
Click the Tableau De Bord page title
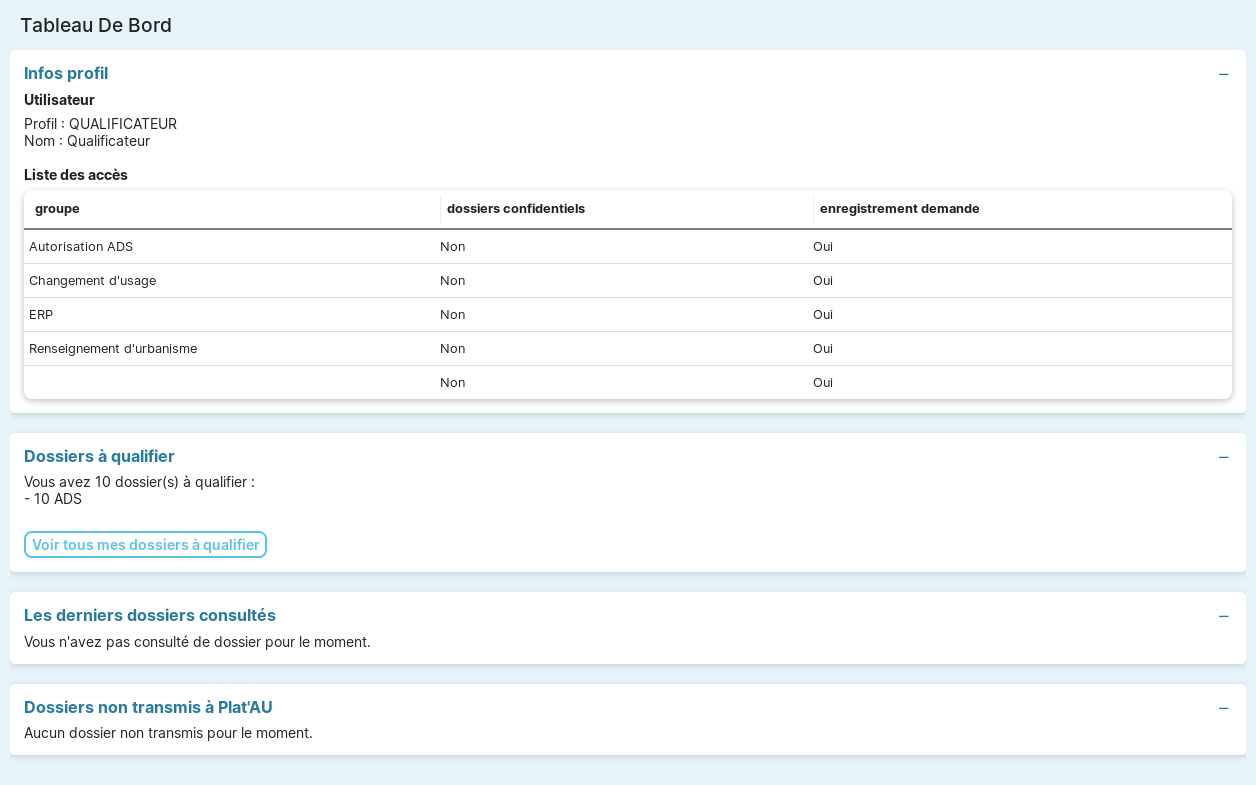(x=96, y=25)
